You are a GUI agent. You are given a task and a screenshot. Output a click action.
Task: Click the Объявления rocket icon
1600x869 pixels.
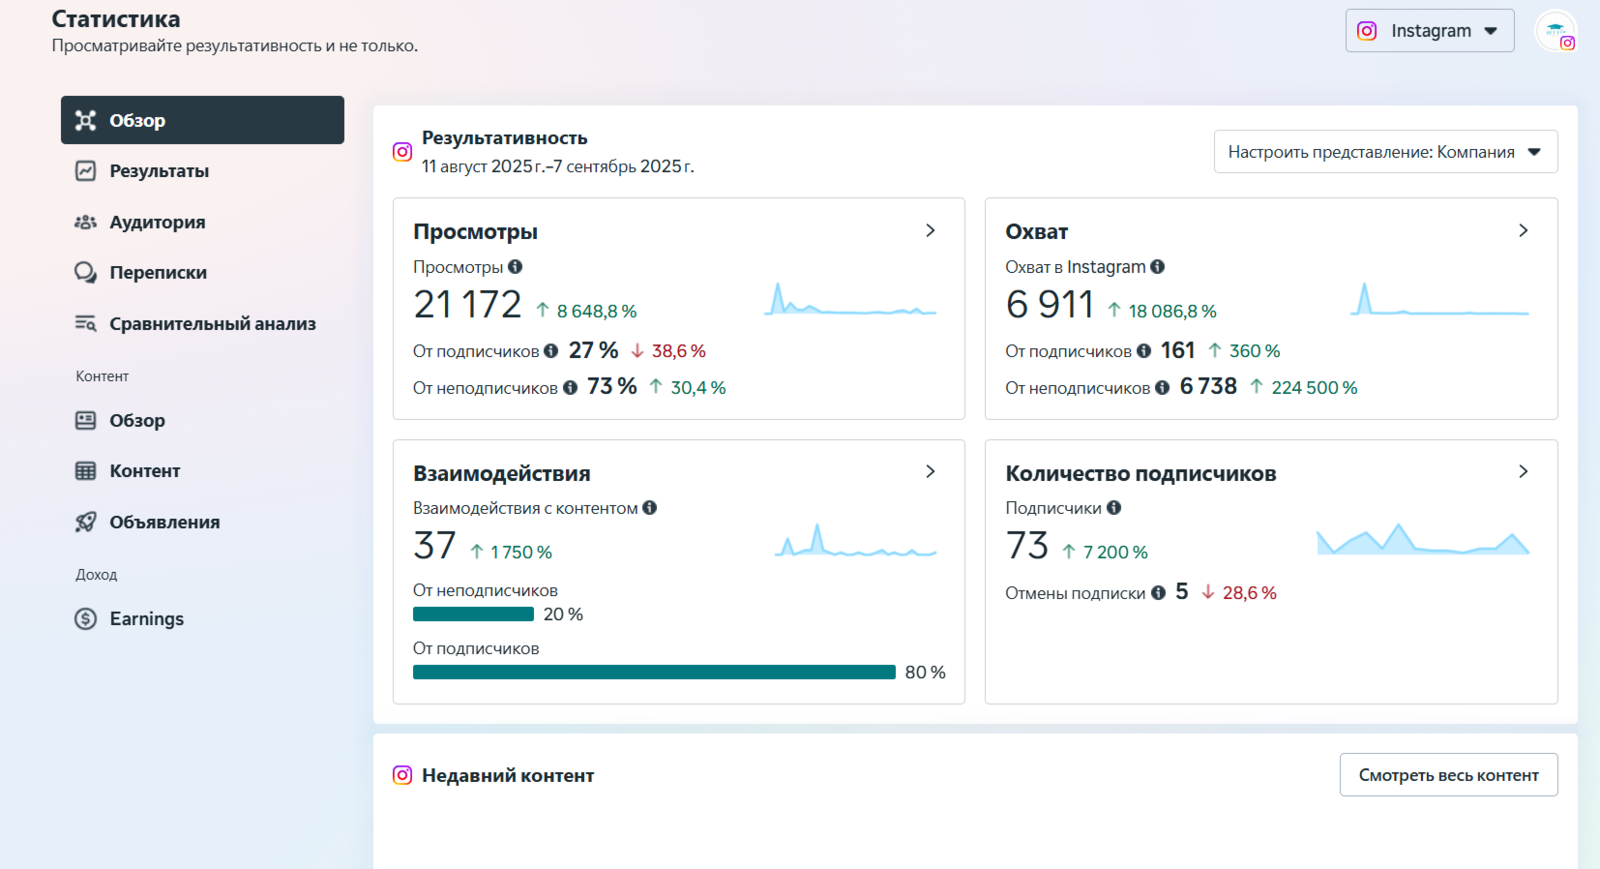pyautogui.click(x=86, y=522)
